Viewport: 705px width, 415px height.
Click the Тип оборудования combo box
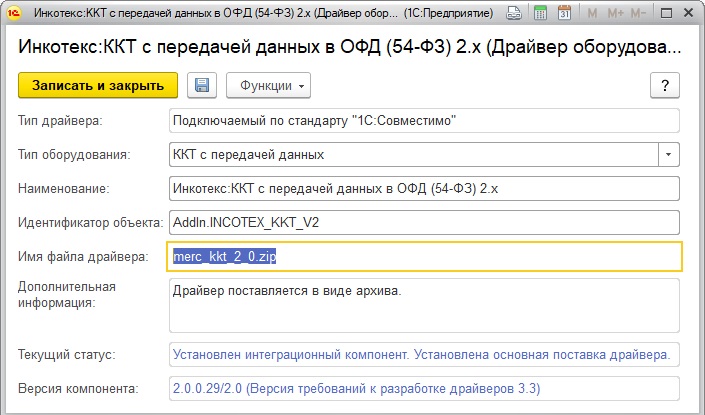click(x=424, y=155)
